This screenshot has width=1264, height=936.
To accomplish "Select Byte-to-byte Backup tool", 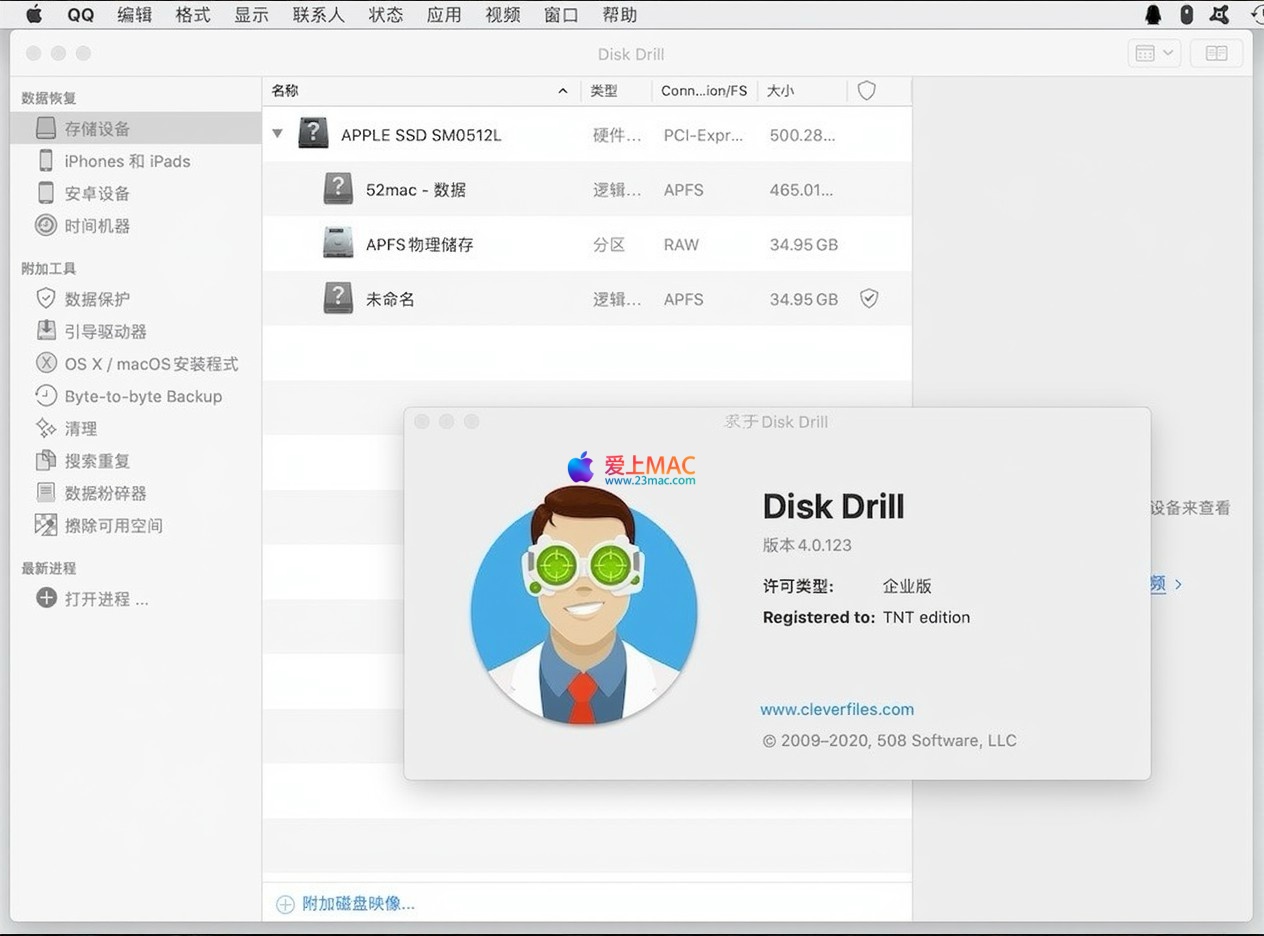I will pyautogui.click(x=143, y=396).
